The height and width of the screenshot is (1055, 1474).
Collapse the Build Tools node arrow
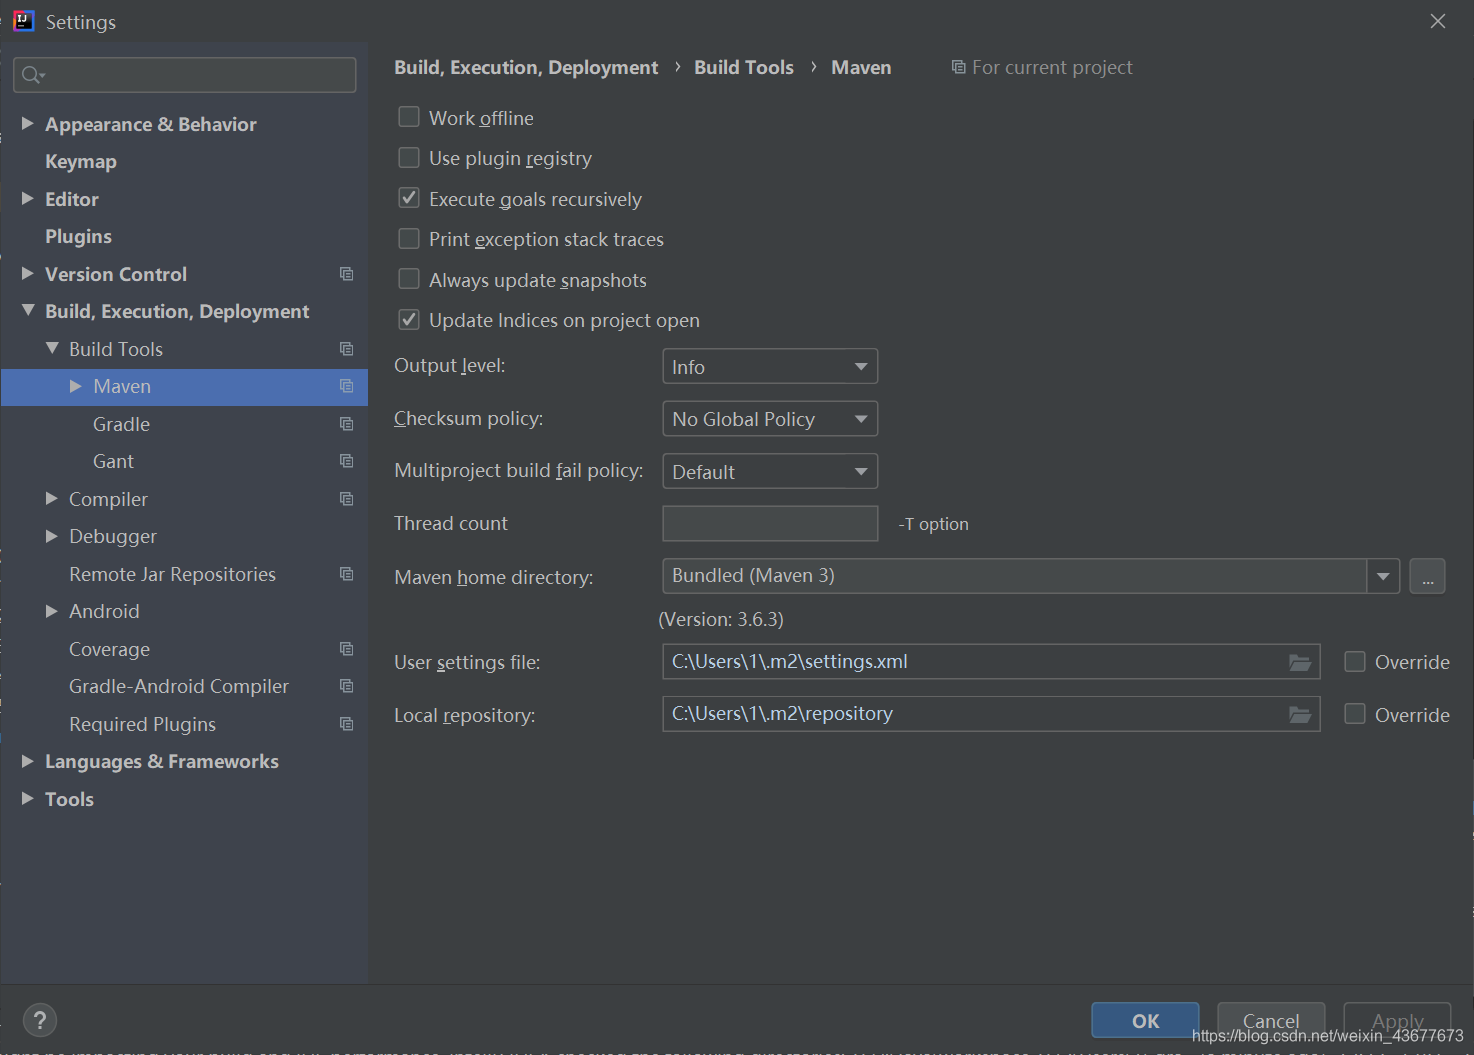[52, 349]
